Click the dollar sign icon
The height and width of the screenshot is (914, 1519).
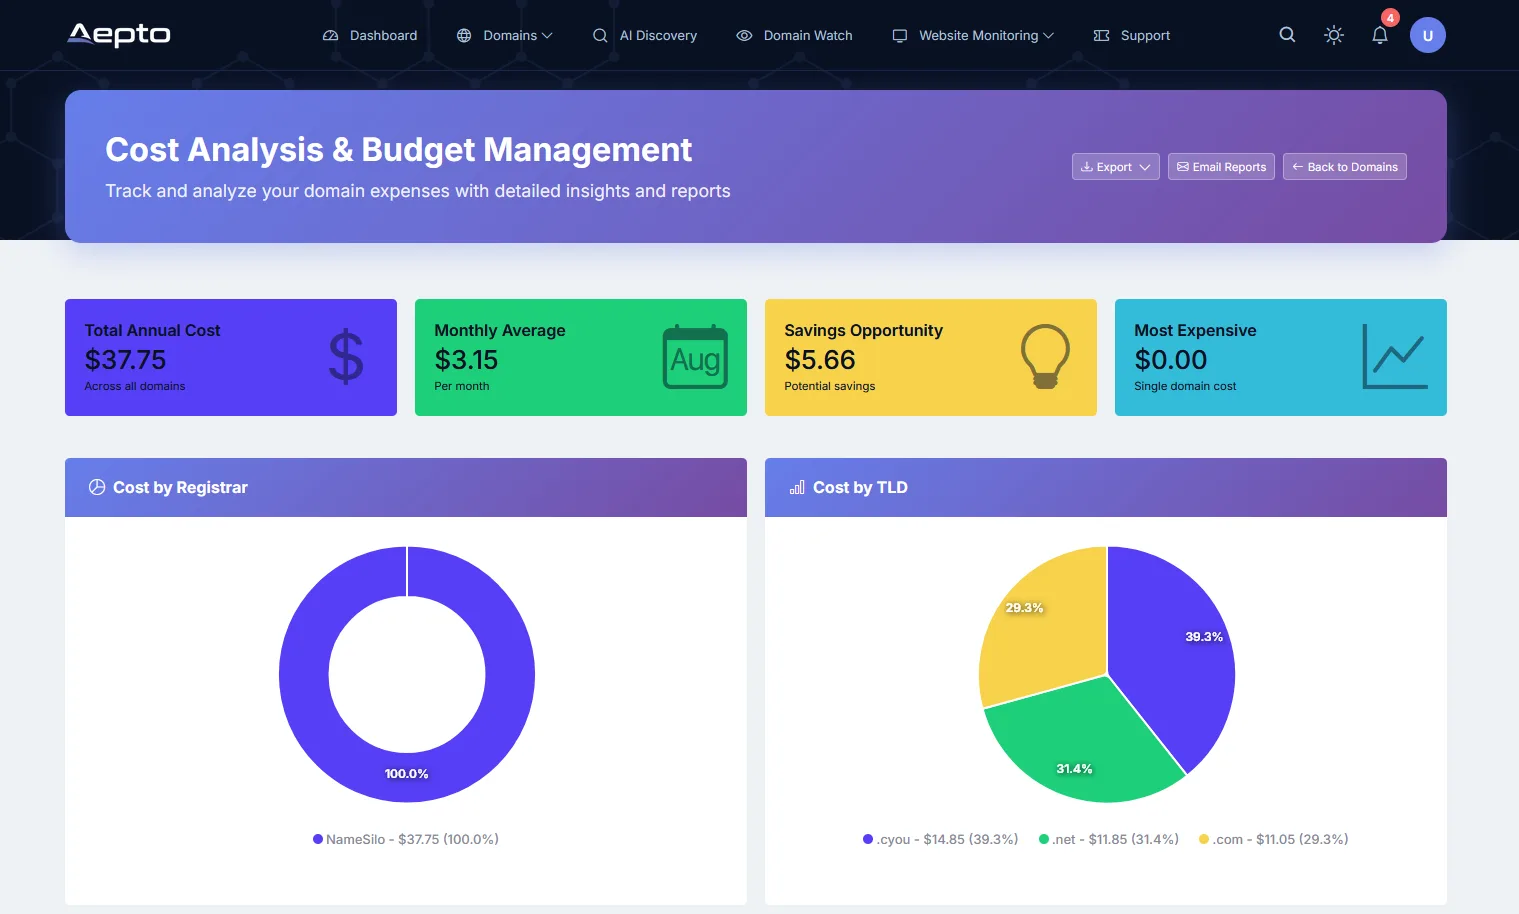pyautogui.click(x=346, y=357)
